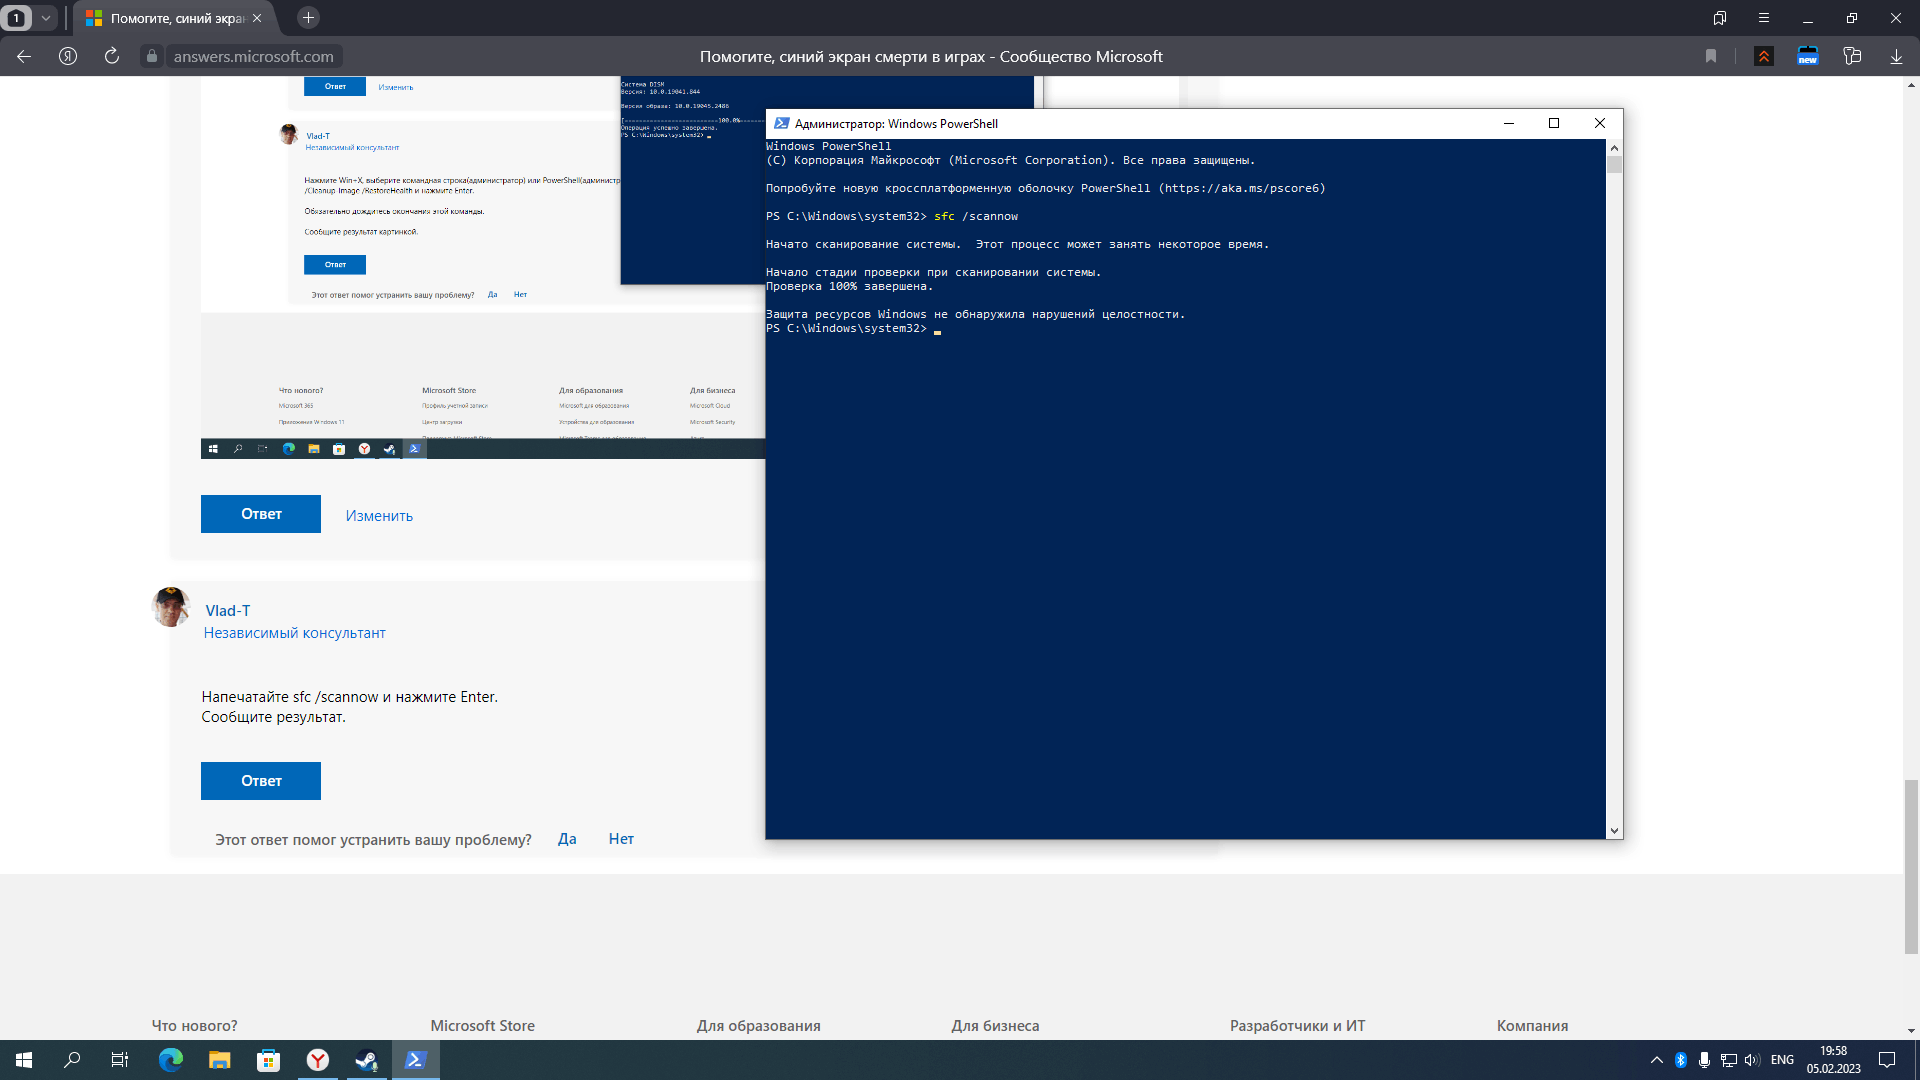Open the Windows notification center
The image size is (1920, 1080).
1887,1060
